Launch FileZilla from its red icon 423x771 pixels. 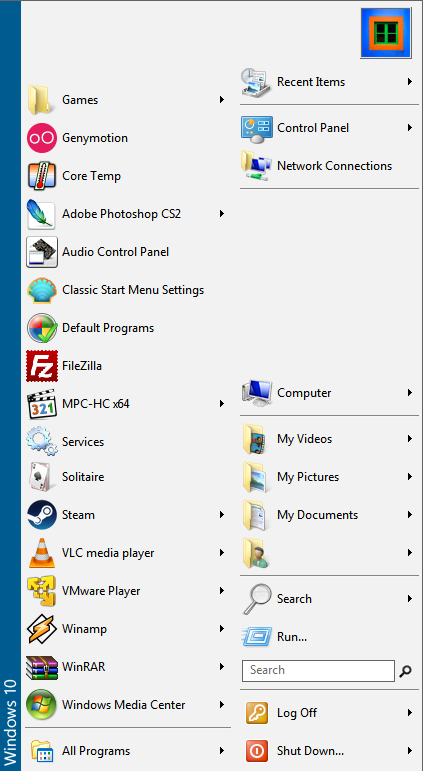[x=42, y=366]
